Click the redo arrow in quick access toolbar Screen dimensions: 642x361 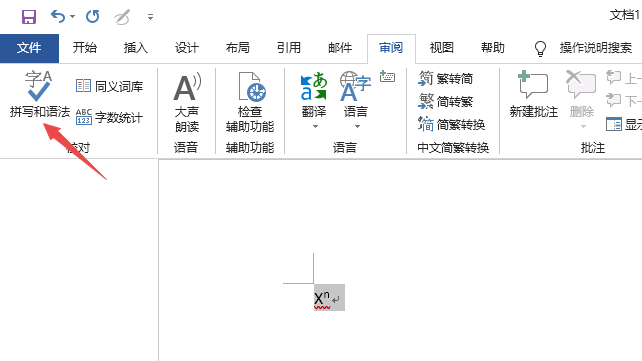(x=93, y=17)
